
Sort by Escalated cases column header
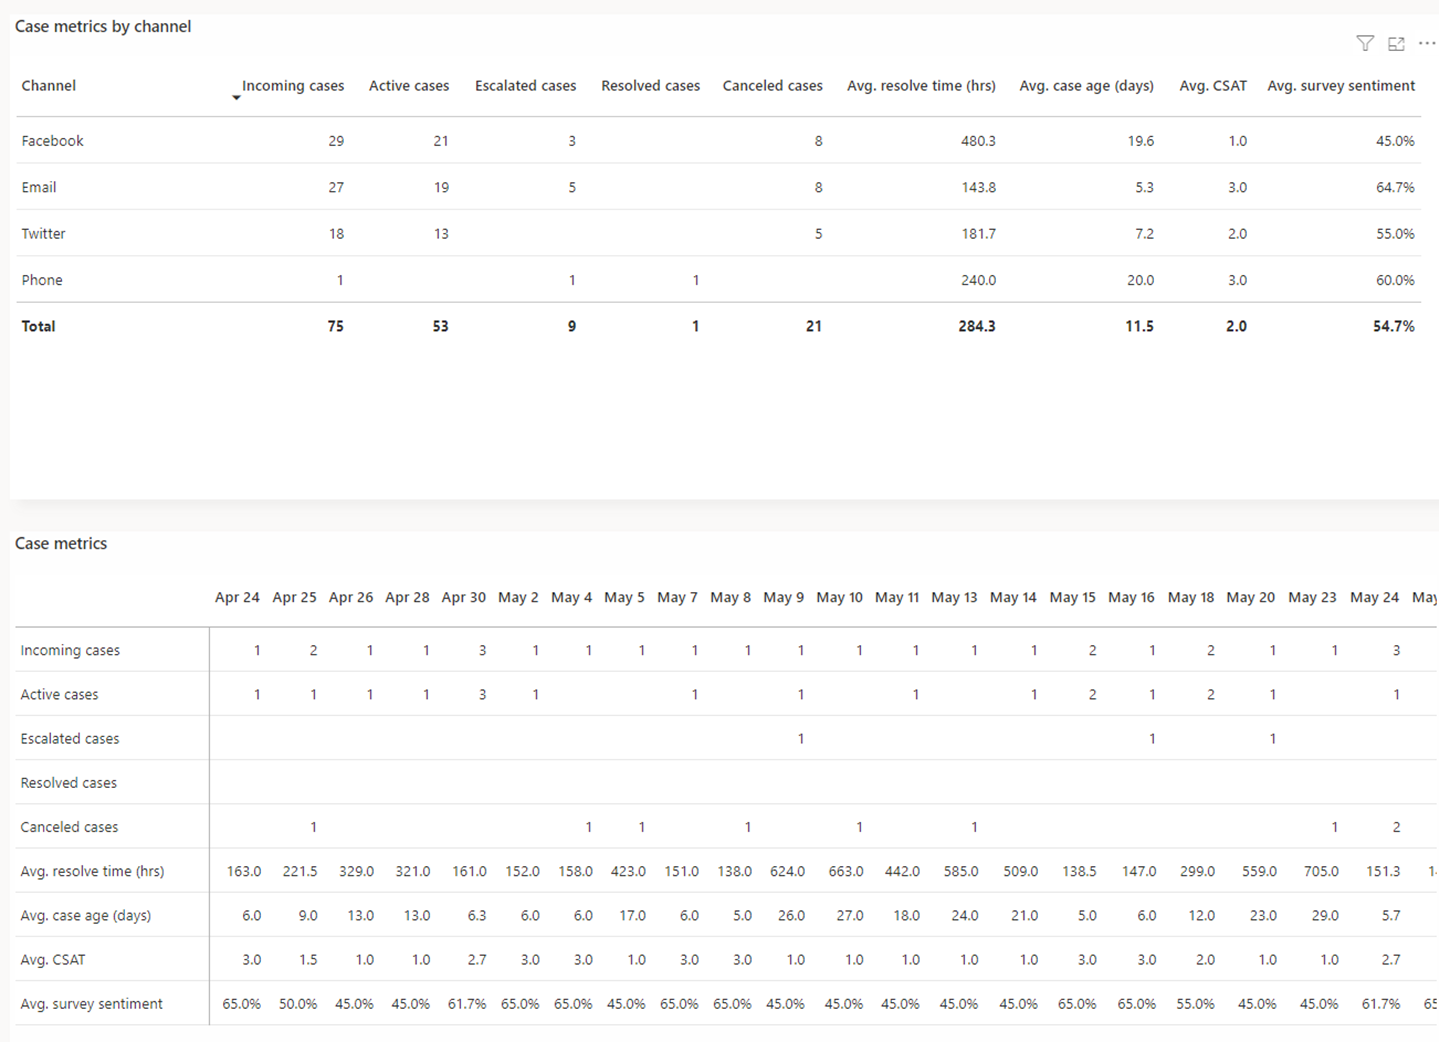(x=525, y=85)
